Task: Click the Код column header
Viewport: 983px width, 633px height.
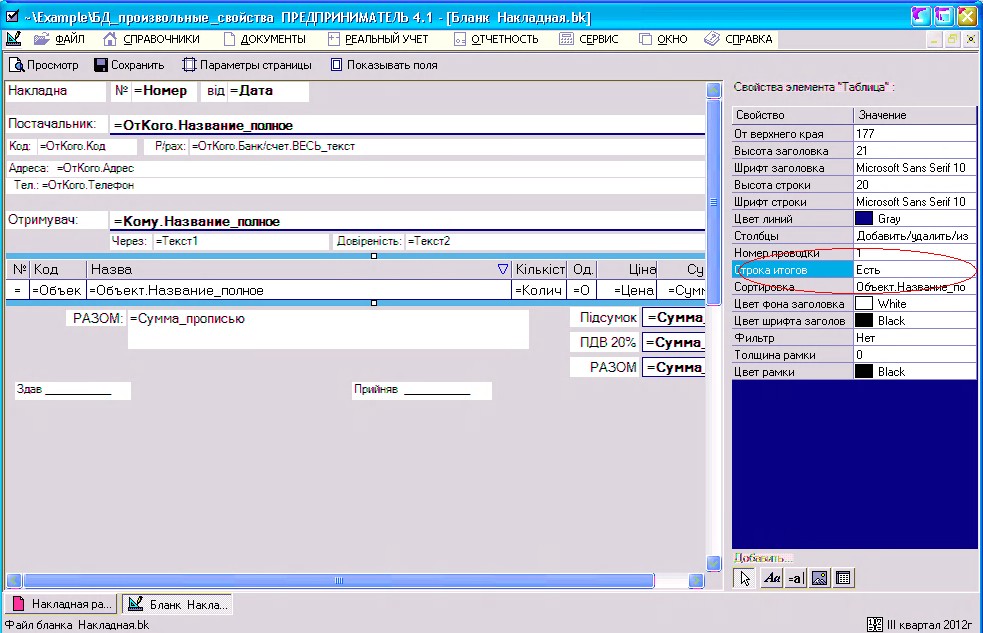Action: pyautogui.click(x=58, y=269)
